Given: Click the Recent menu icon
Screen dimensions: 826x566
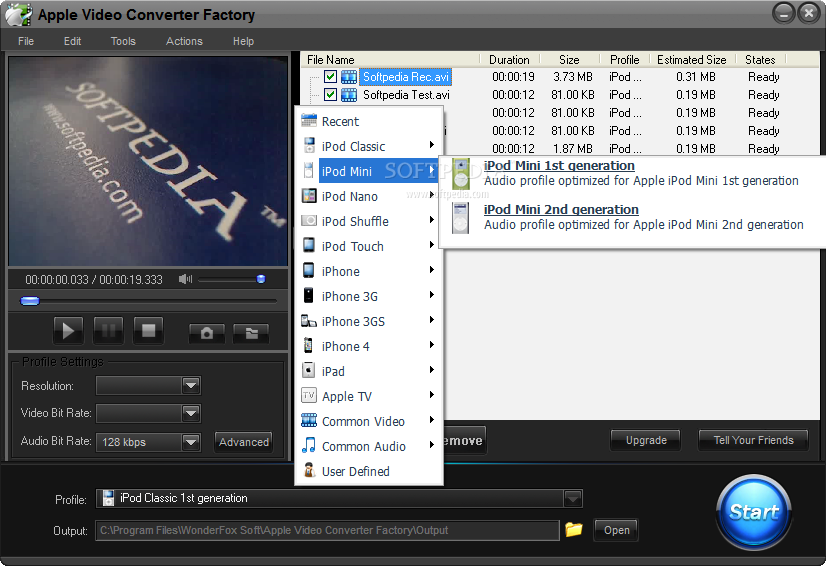Looking at the screenshot, I should pos(309,121).
